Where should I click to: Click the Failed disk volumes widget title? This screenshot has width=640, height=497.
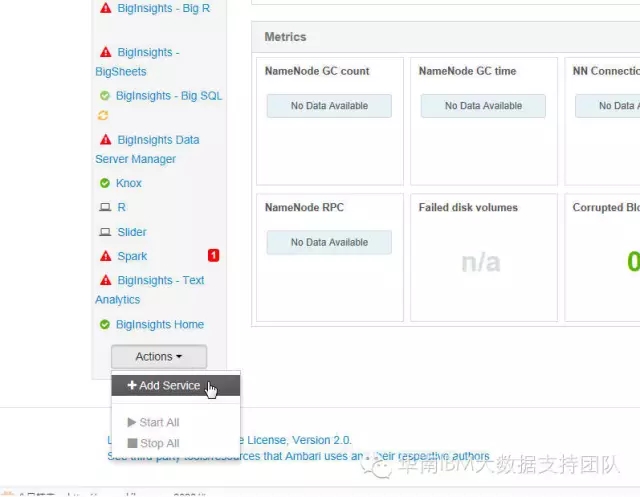pos(468,207)
